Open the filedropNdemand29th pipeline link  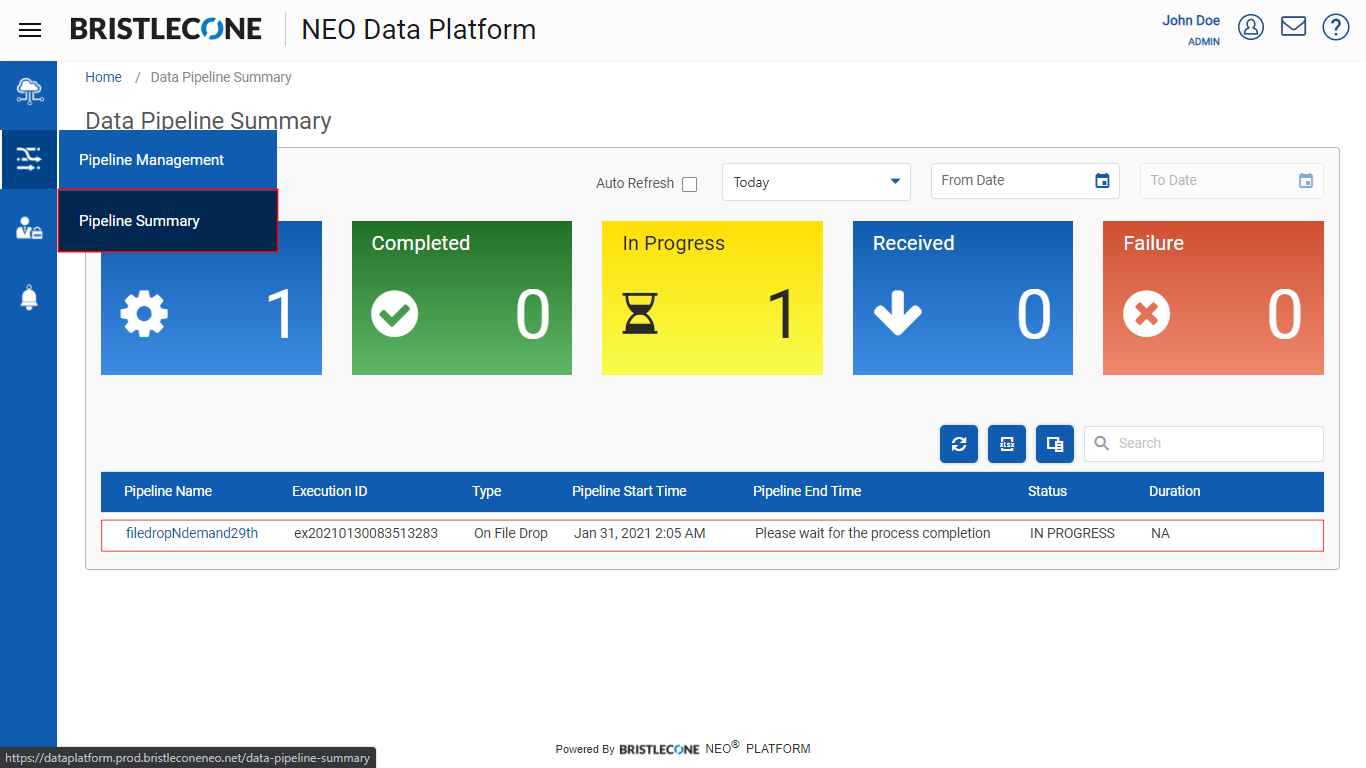[192, 533]
